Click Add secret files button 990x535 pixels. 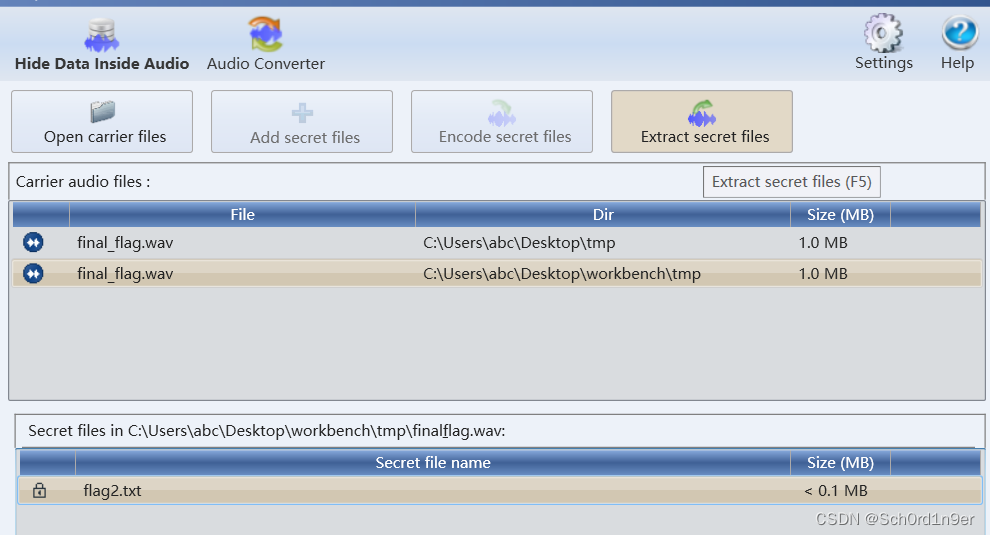coord(302,121)
